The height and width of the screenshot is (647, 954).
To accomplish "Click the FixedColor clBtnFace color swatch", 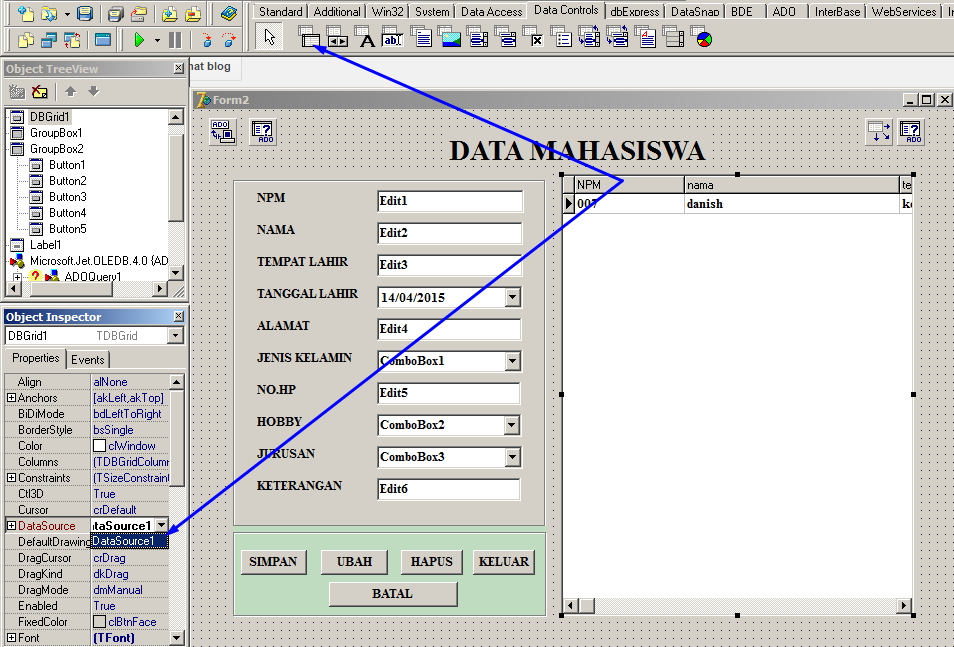I will point(99,622).
